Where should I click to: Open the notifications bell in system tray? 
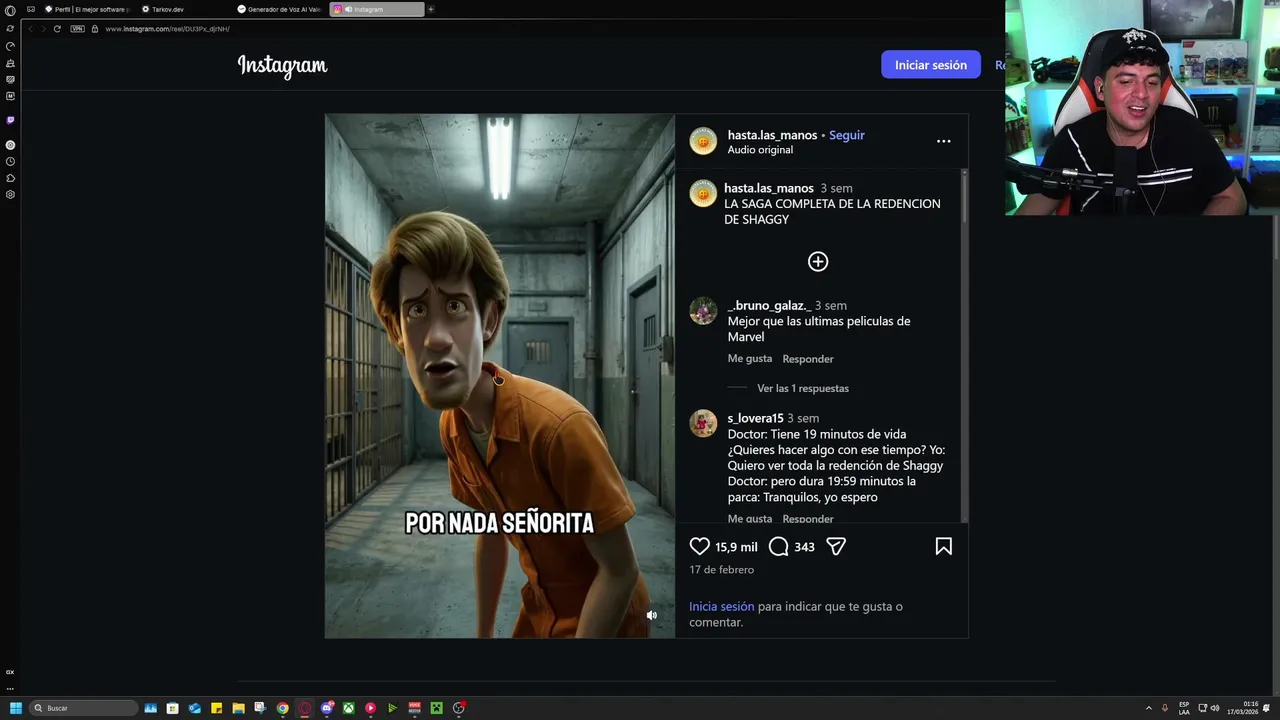tap(1267, 708)
